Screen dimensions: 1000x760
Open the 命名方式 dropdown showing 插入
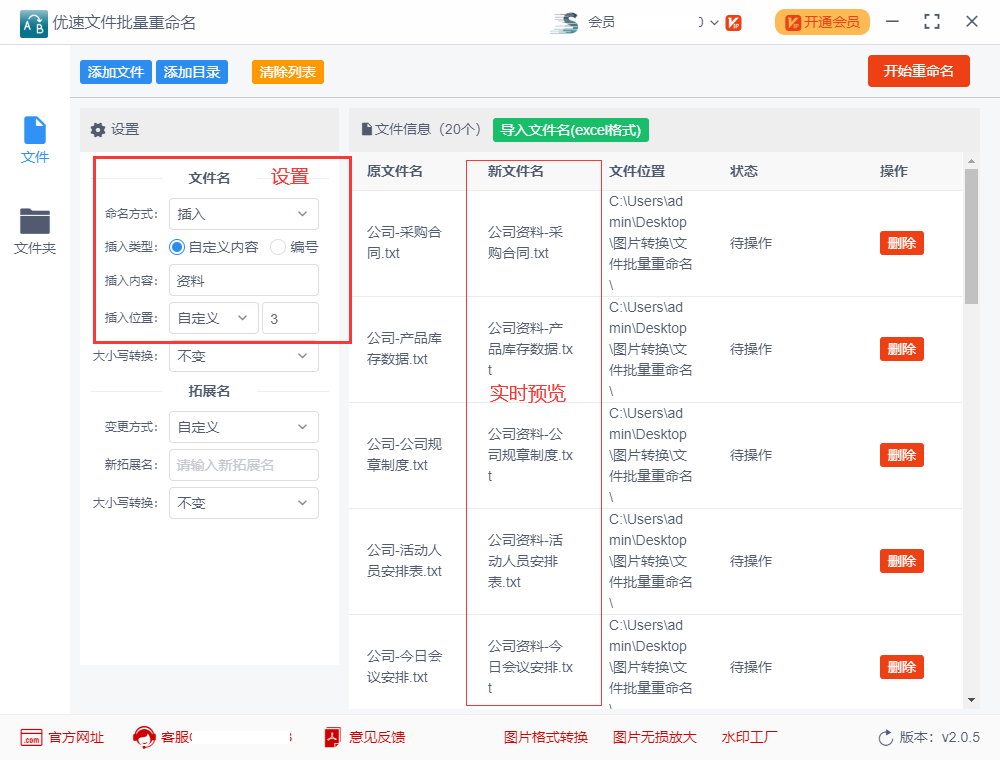244,214
